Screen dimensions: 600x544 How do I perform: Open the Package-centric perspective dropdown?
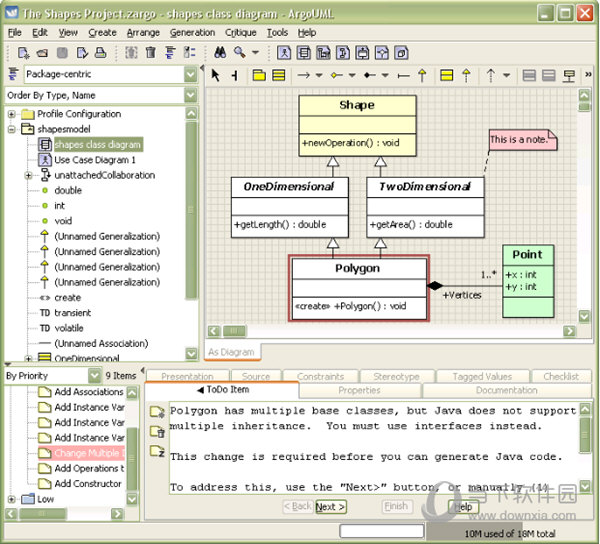[x=191, y=74]
